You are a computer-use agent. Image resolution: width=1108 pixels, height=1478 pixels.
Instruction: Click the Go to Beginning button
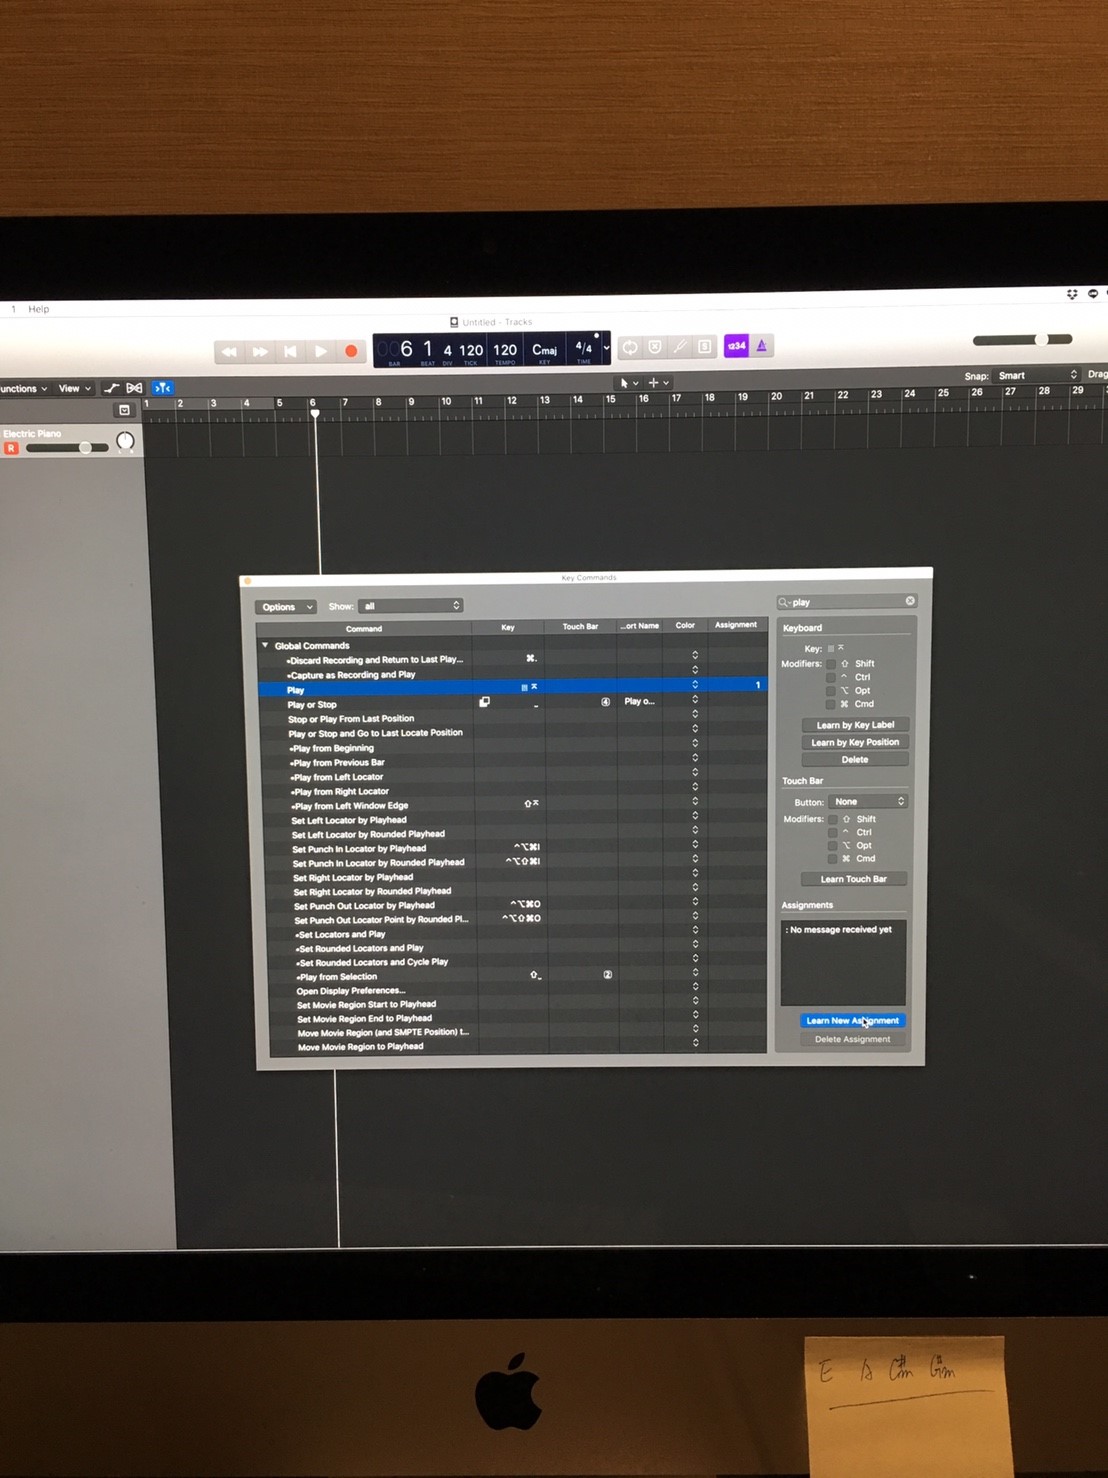pos(290,352)
